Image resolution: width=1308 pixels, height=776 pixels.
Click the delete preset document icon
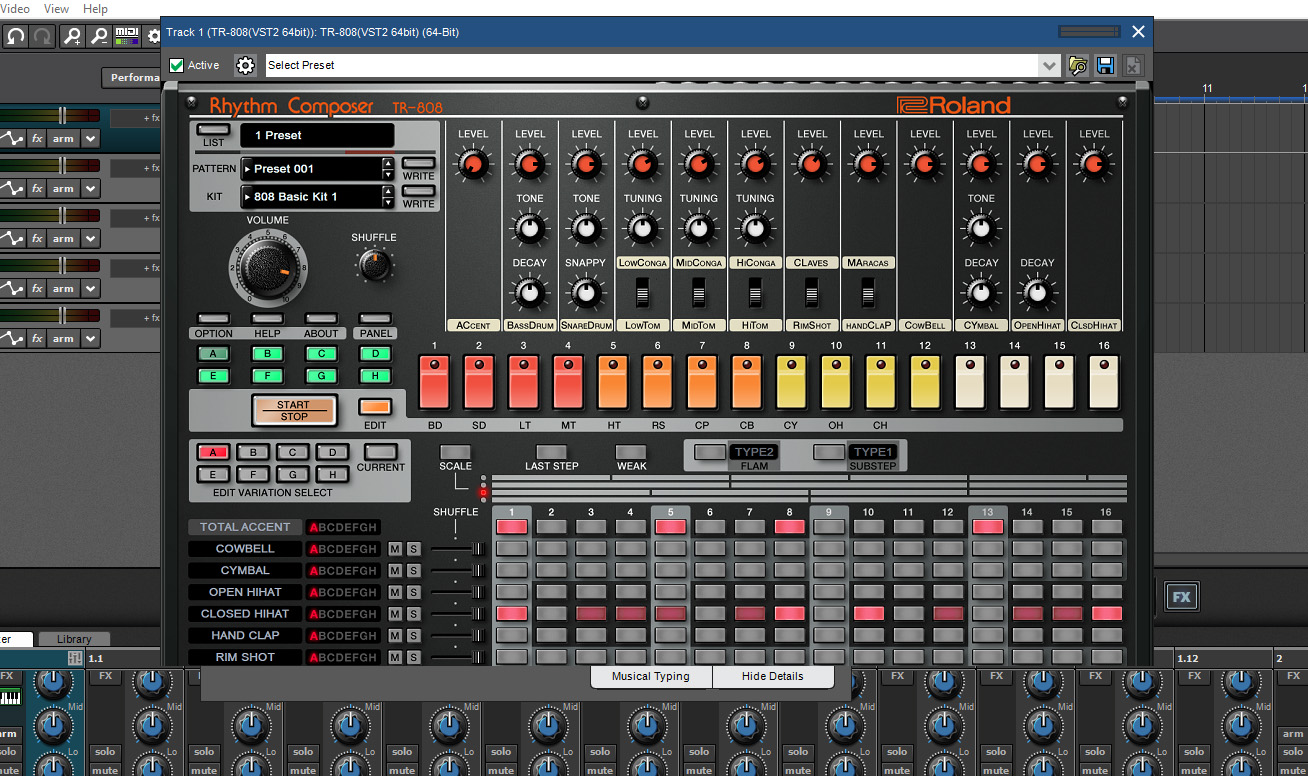pos(1132,65)
